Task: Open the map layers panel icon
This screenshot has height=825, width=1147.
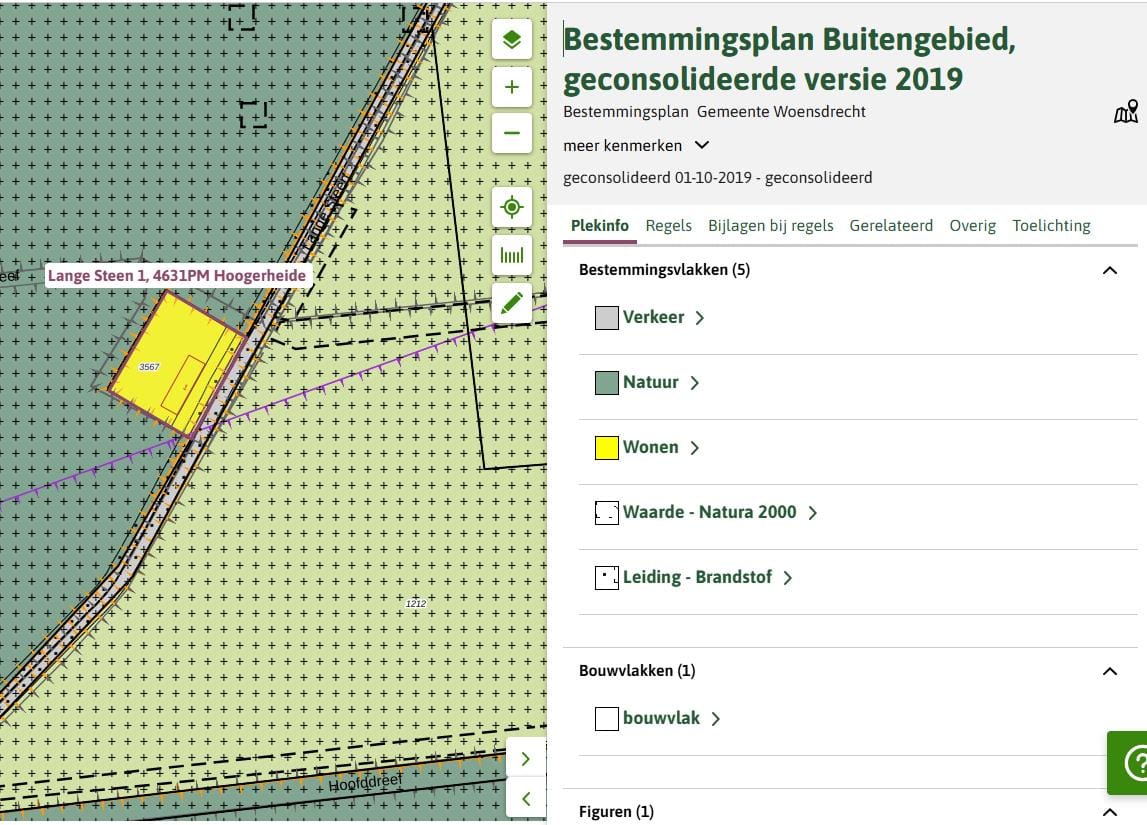Action: click(511, 40)
